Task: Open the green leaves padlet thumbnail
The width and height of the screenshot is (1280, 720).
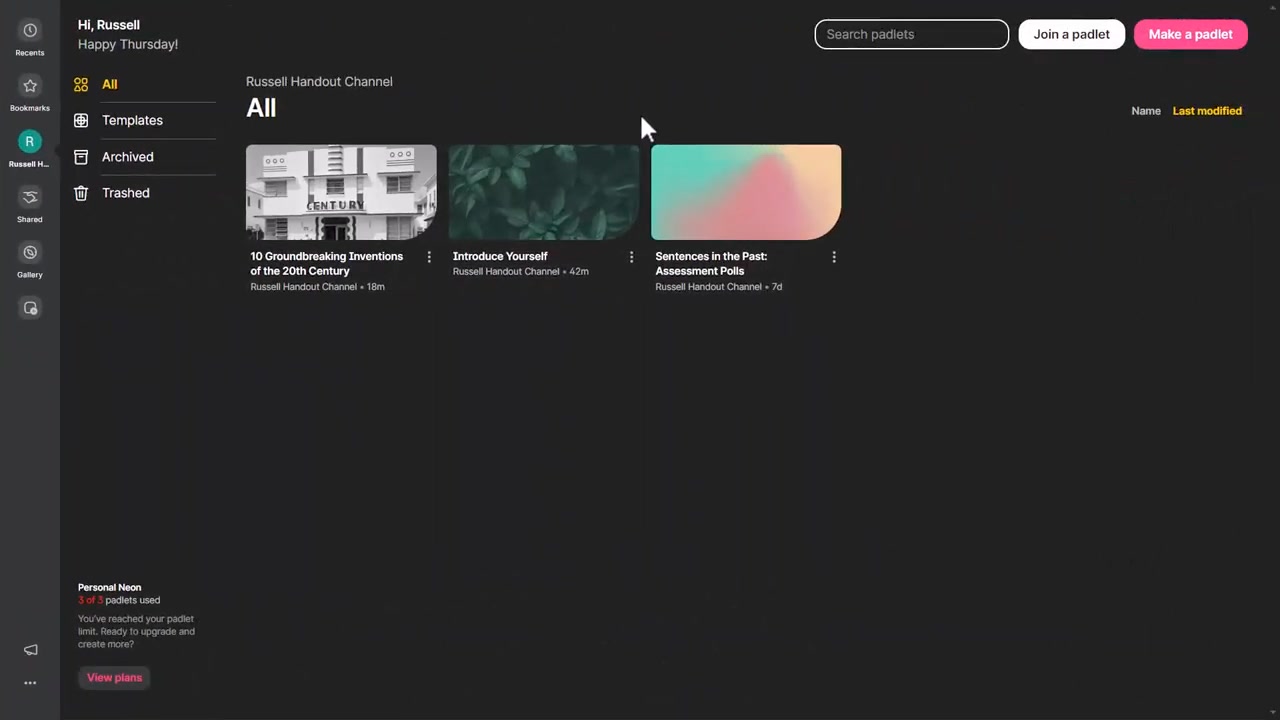Action: click(544, 192)
